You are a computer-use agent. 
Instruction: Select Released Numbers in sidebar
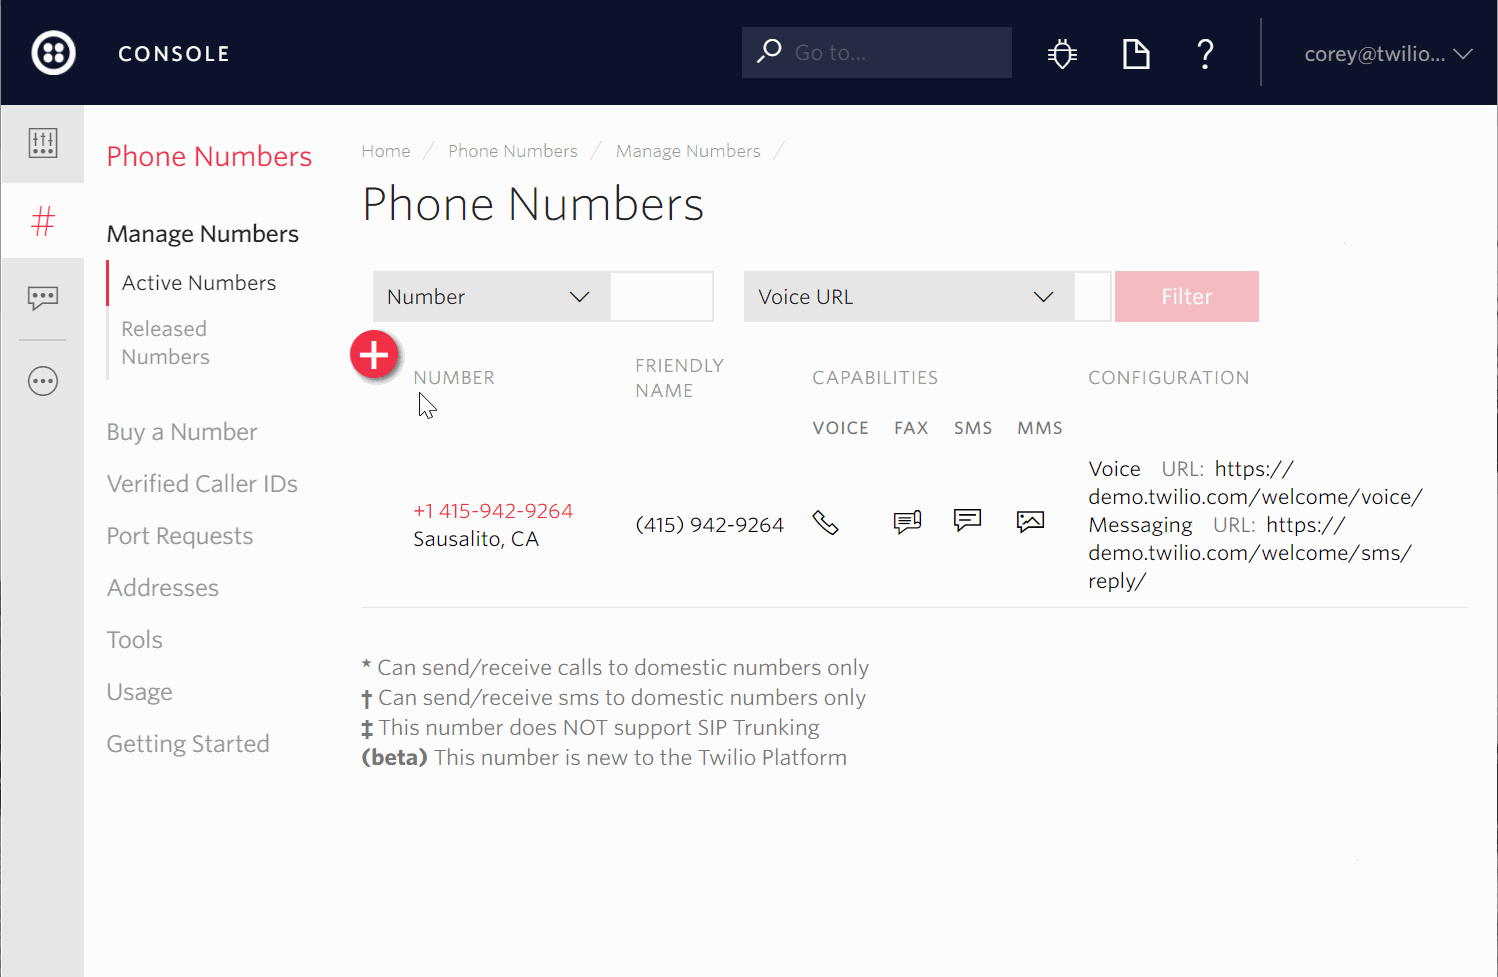166,343
